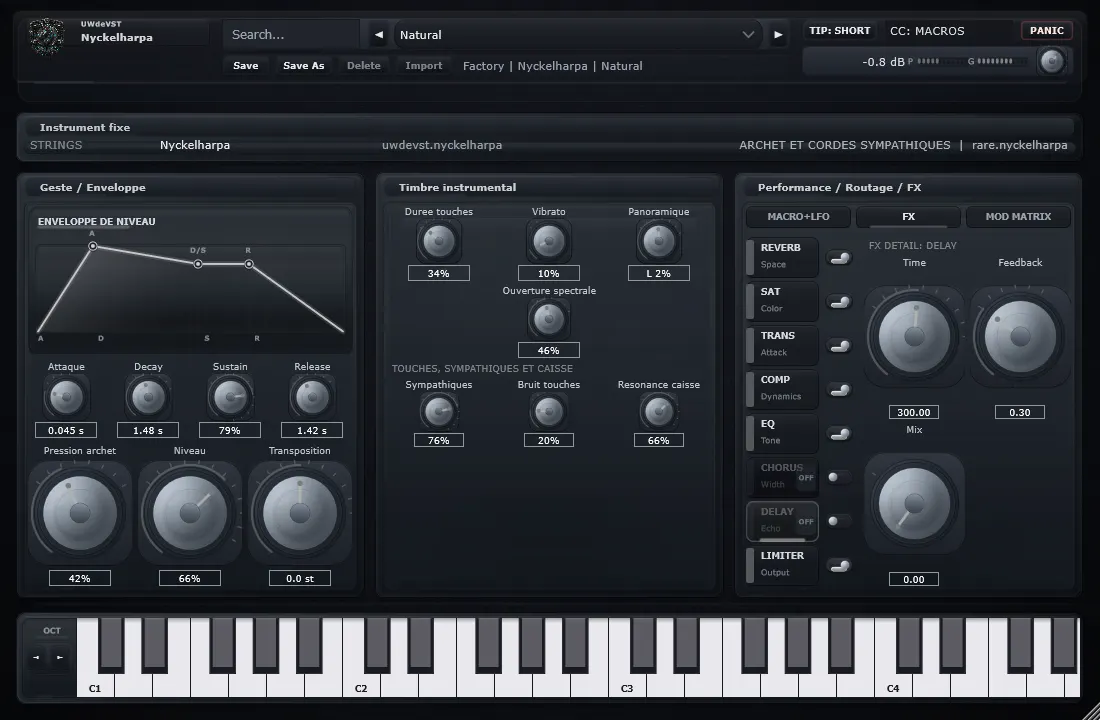
Task: Click the CC: MACROS text
Action: 927,31
